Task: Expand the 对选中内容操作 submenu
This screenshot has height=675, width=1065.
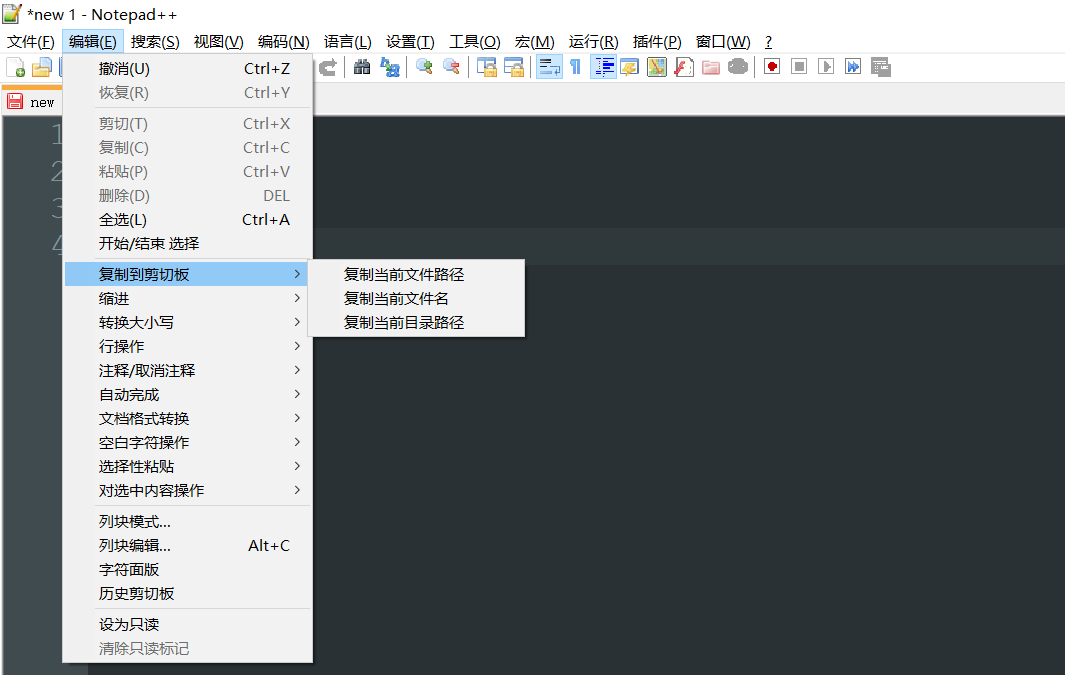Action: (x=187, y=490)
